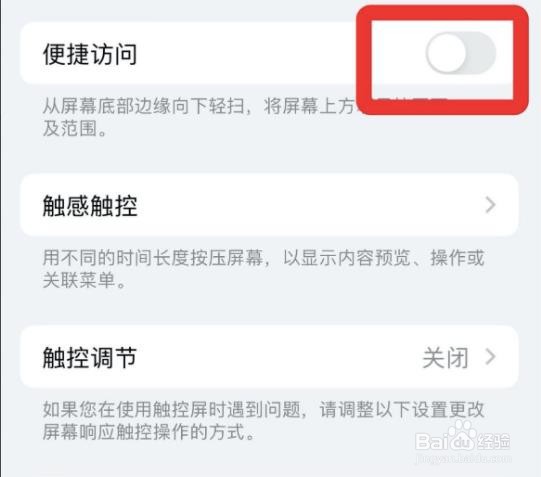Click the Bai text in Baidu watermark
Screen dimensions: 541x477
pos(431,441)
